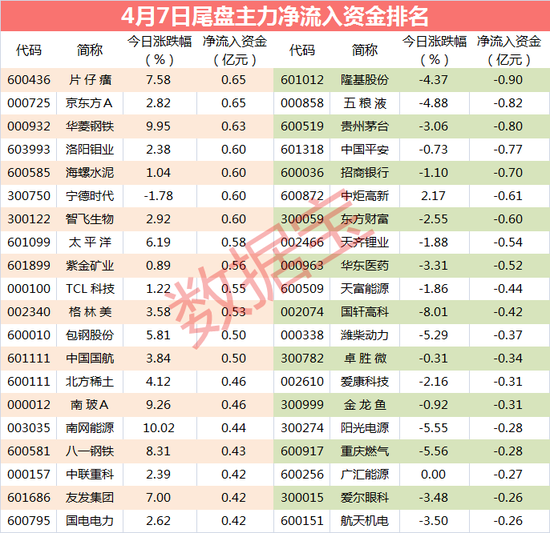Select stock name 格林美
Screen dimensions: 550x533
tap(90, 312)
